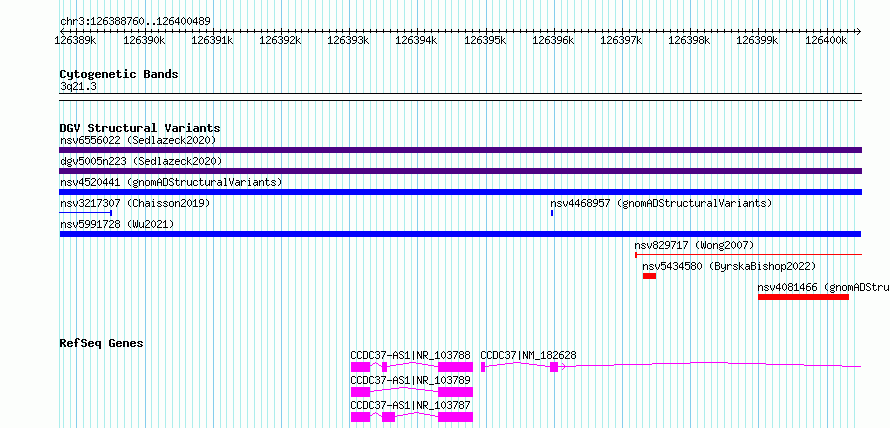Click the 126397k ruler tick label

(621, 40)
